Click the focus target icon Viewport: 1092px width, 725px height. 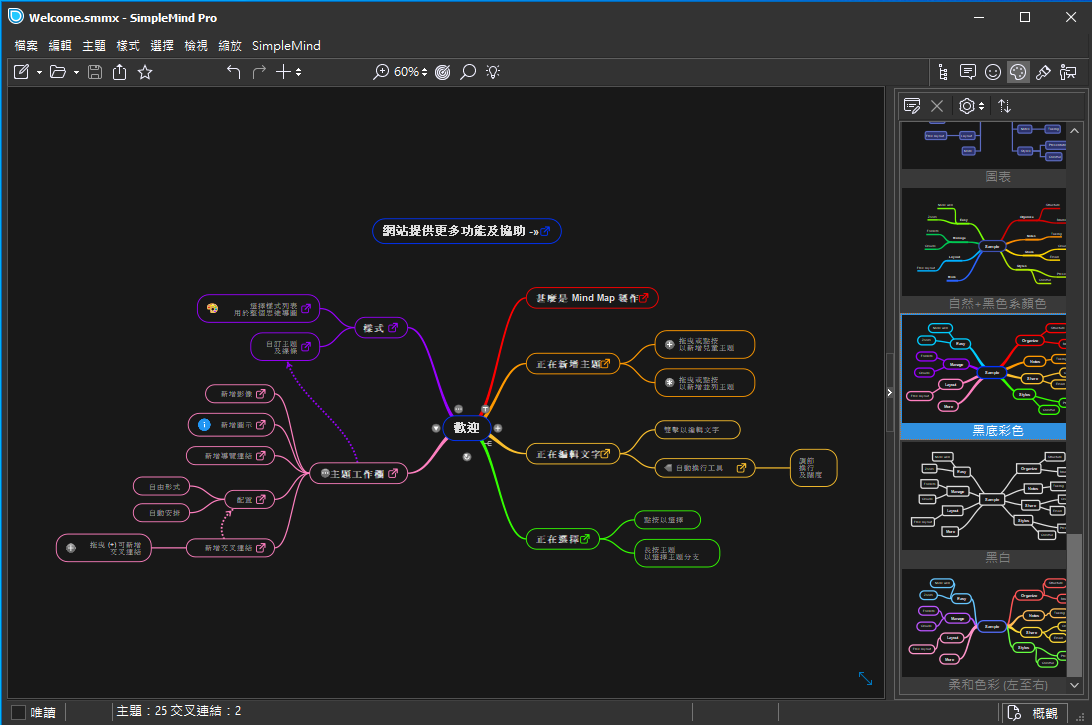tap(443, 72)
